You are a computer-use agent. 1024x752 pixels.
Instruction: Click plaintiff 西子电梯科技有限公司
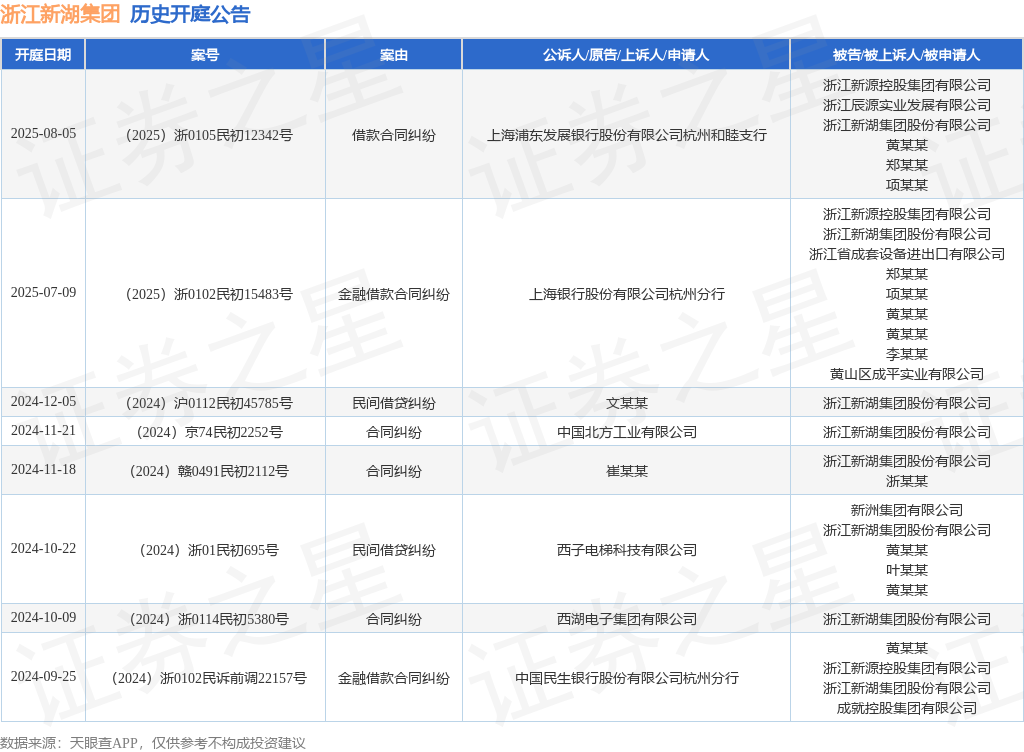626,550
